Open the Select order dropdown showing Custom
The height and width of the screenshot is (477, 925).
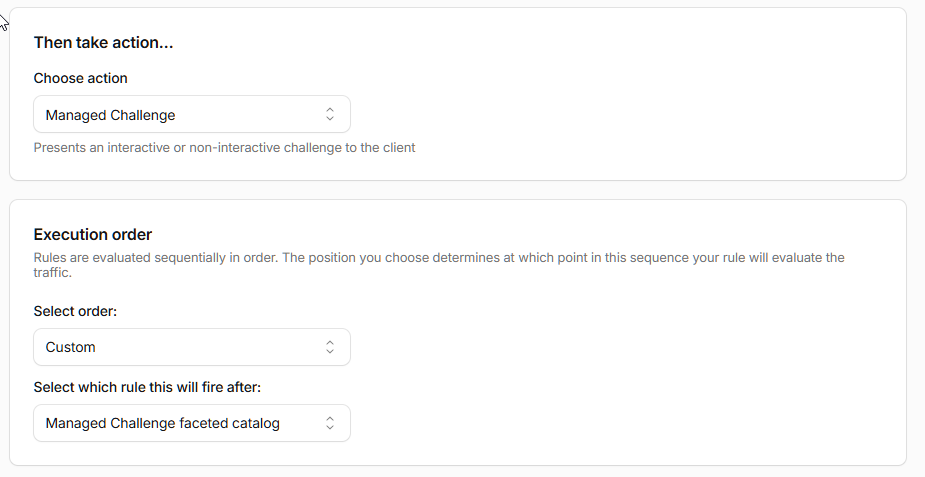[x=192, y=347]
